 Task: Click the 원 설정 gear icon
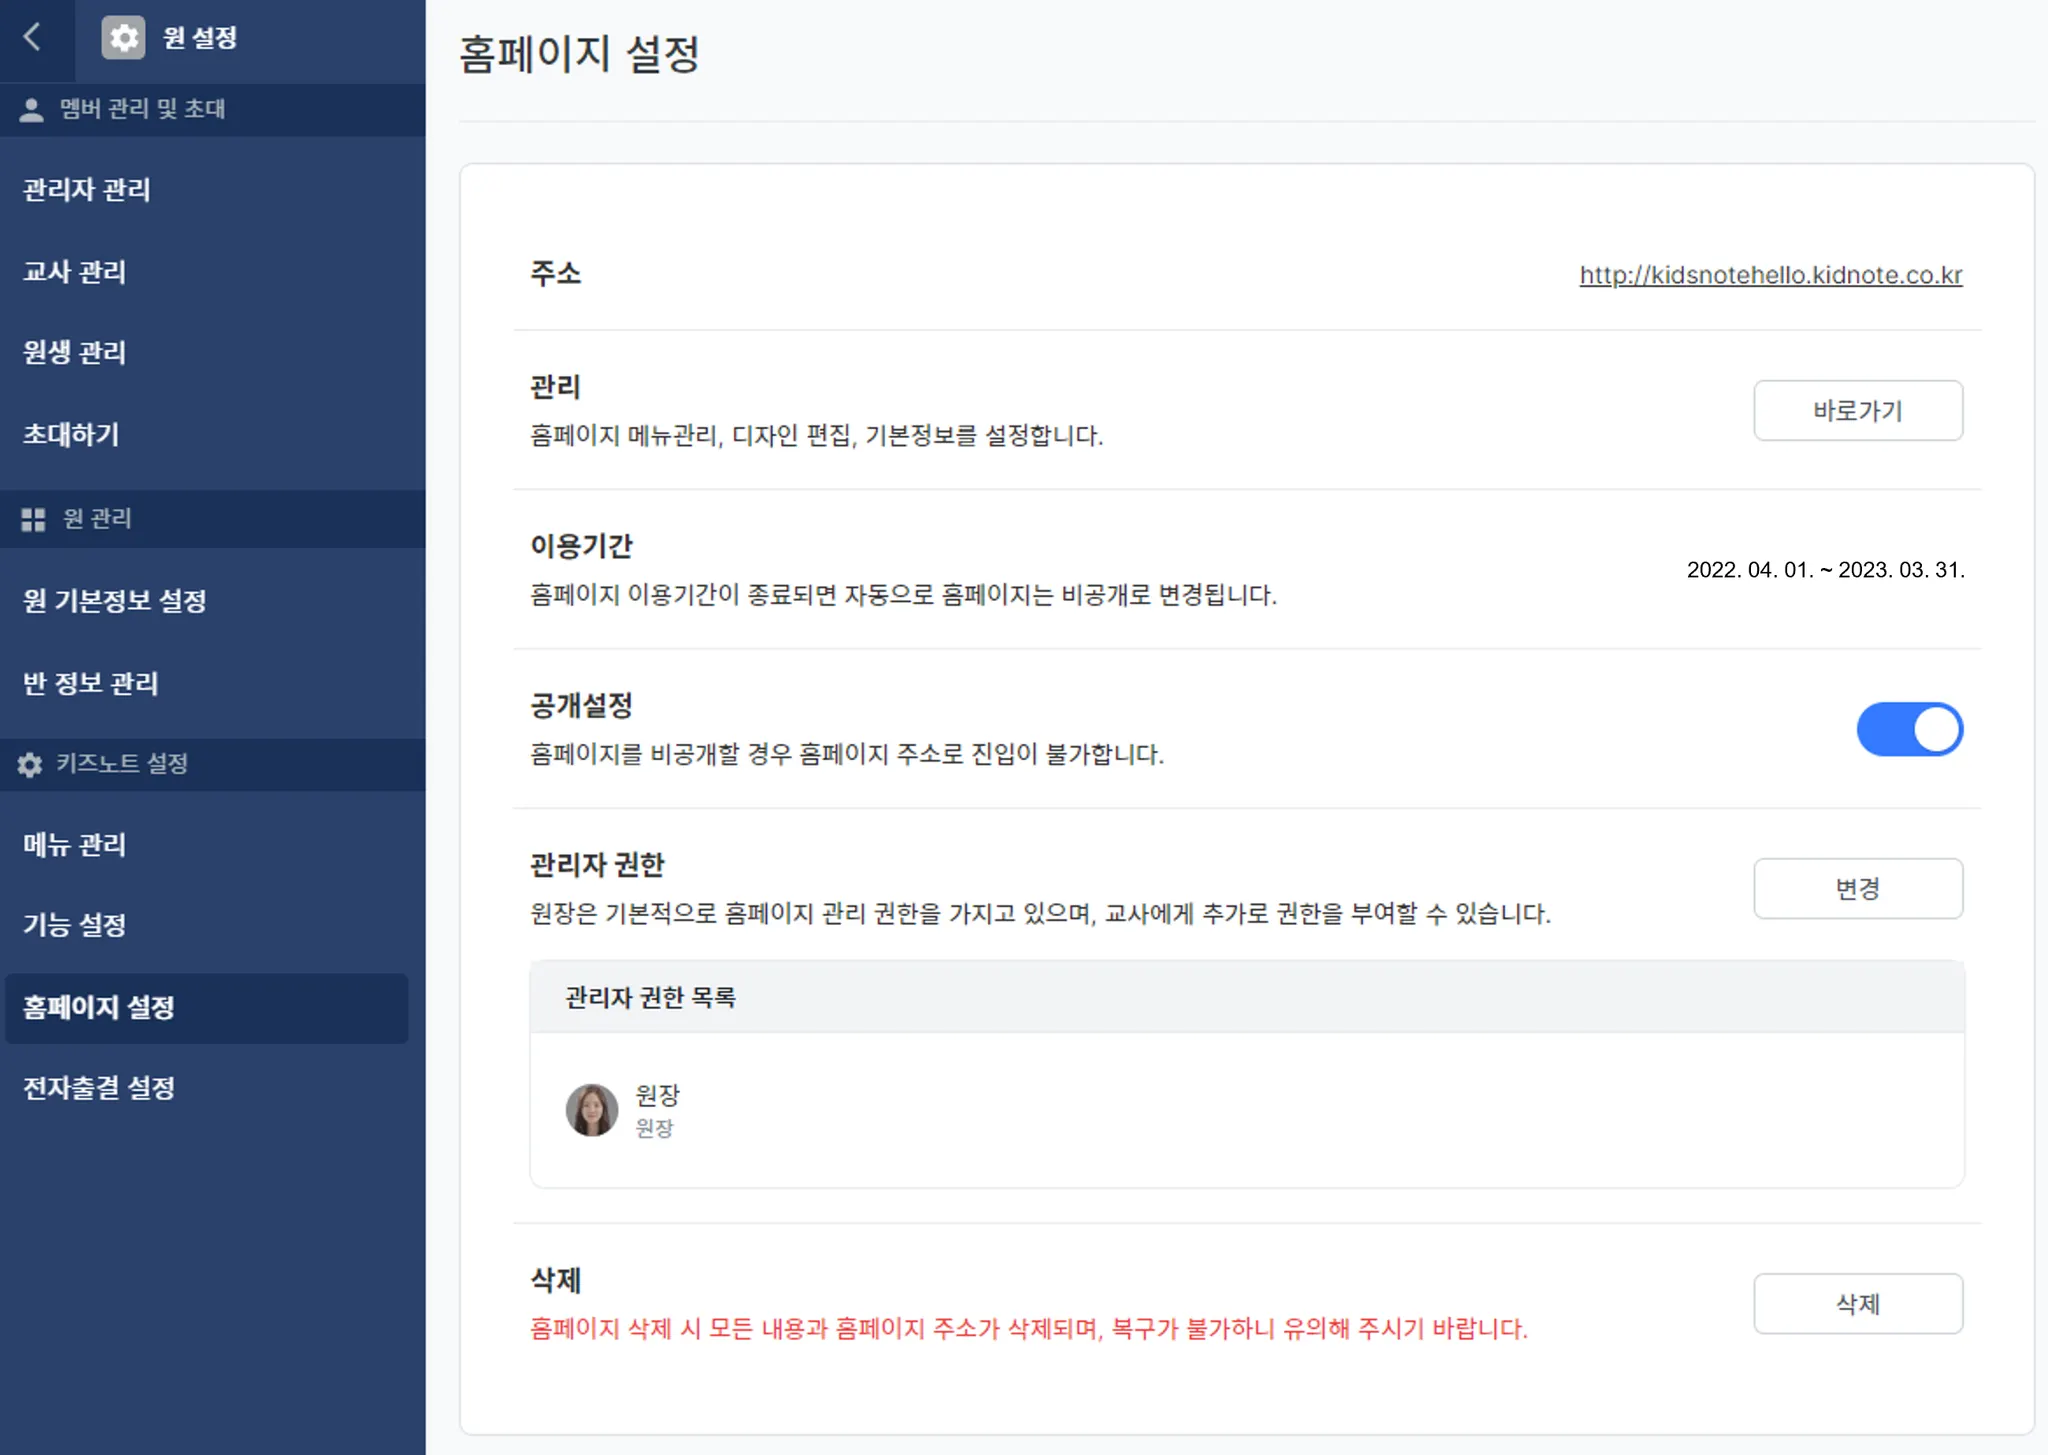click(123, 38)
